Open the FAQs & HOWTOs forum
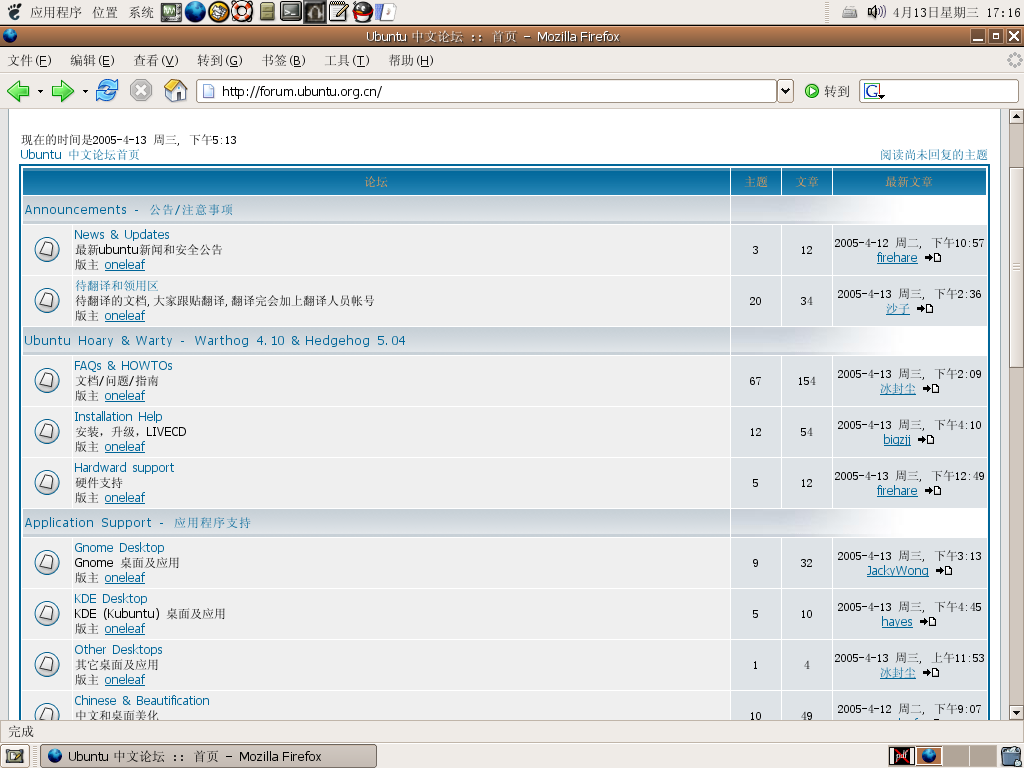The image size is (1024, 768). pyautogui.click(x=123, y=366)
